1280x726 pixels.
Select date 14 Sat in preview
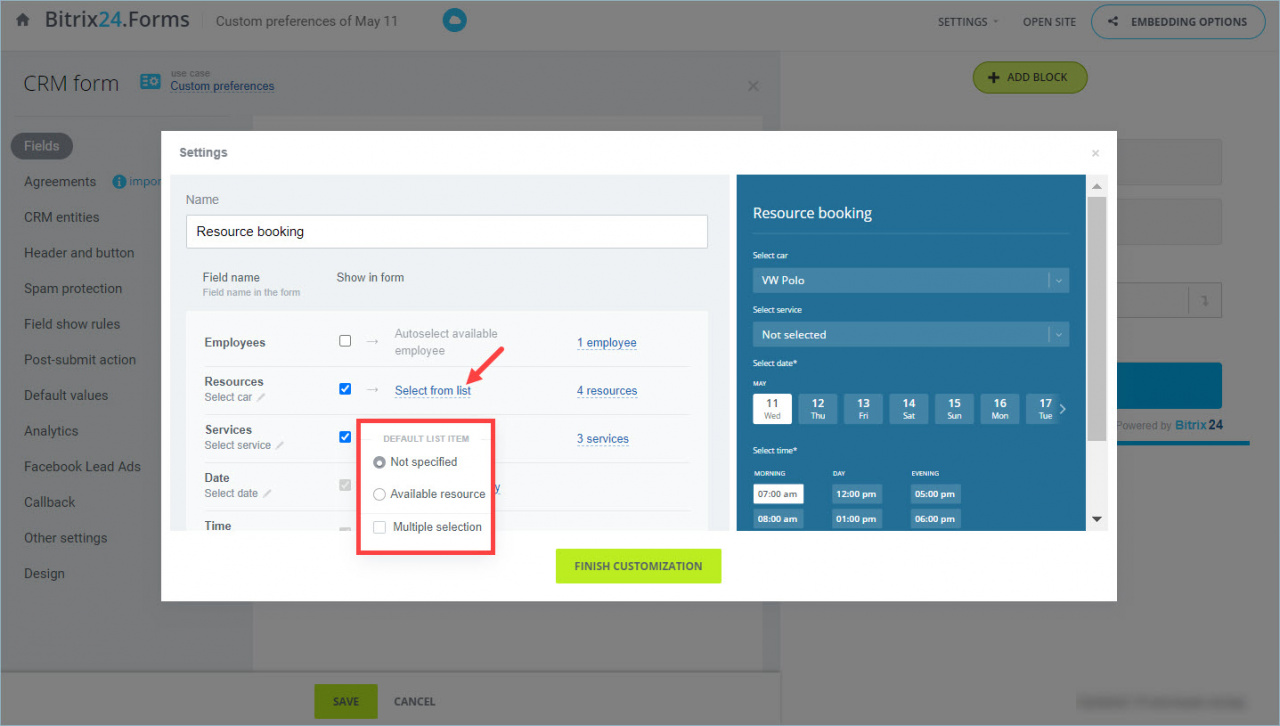pyautogui.click(x=909, y=409)
